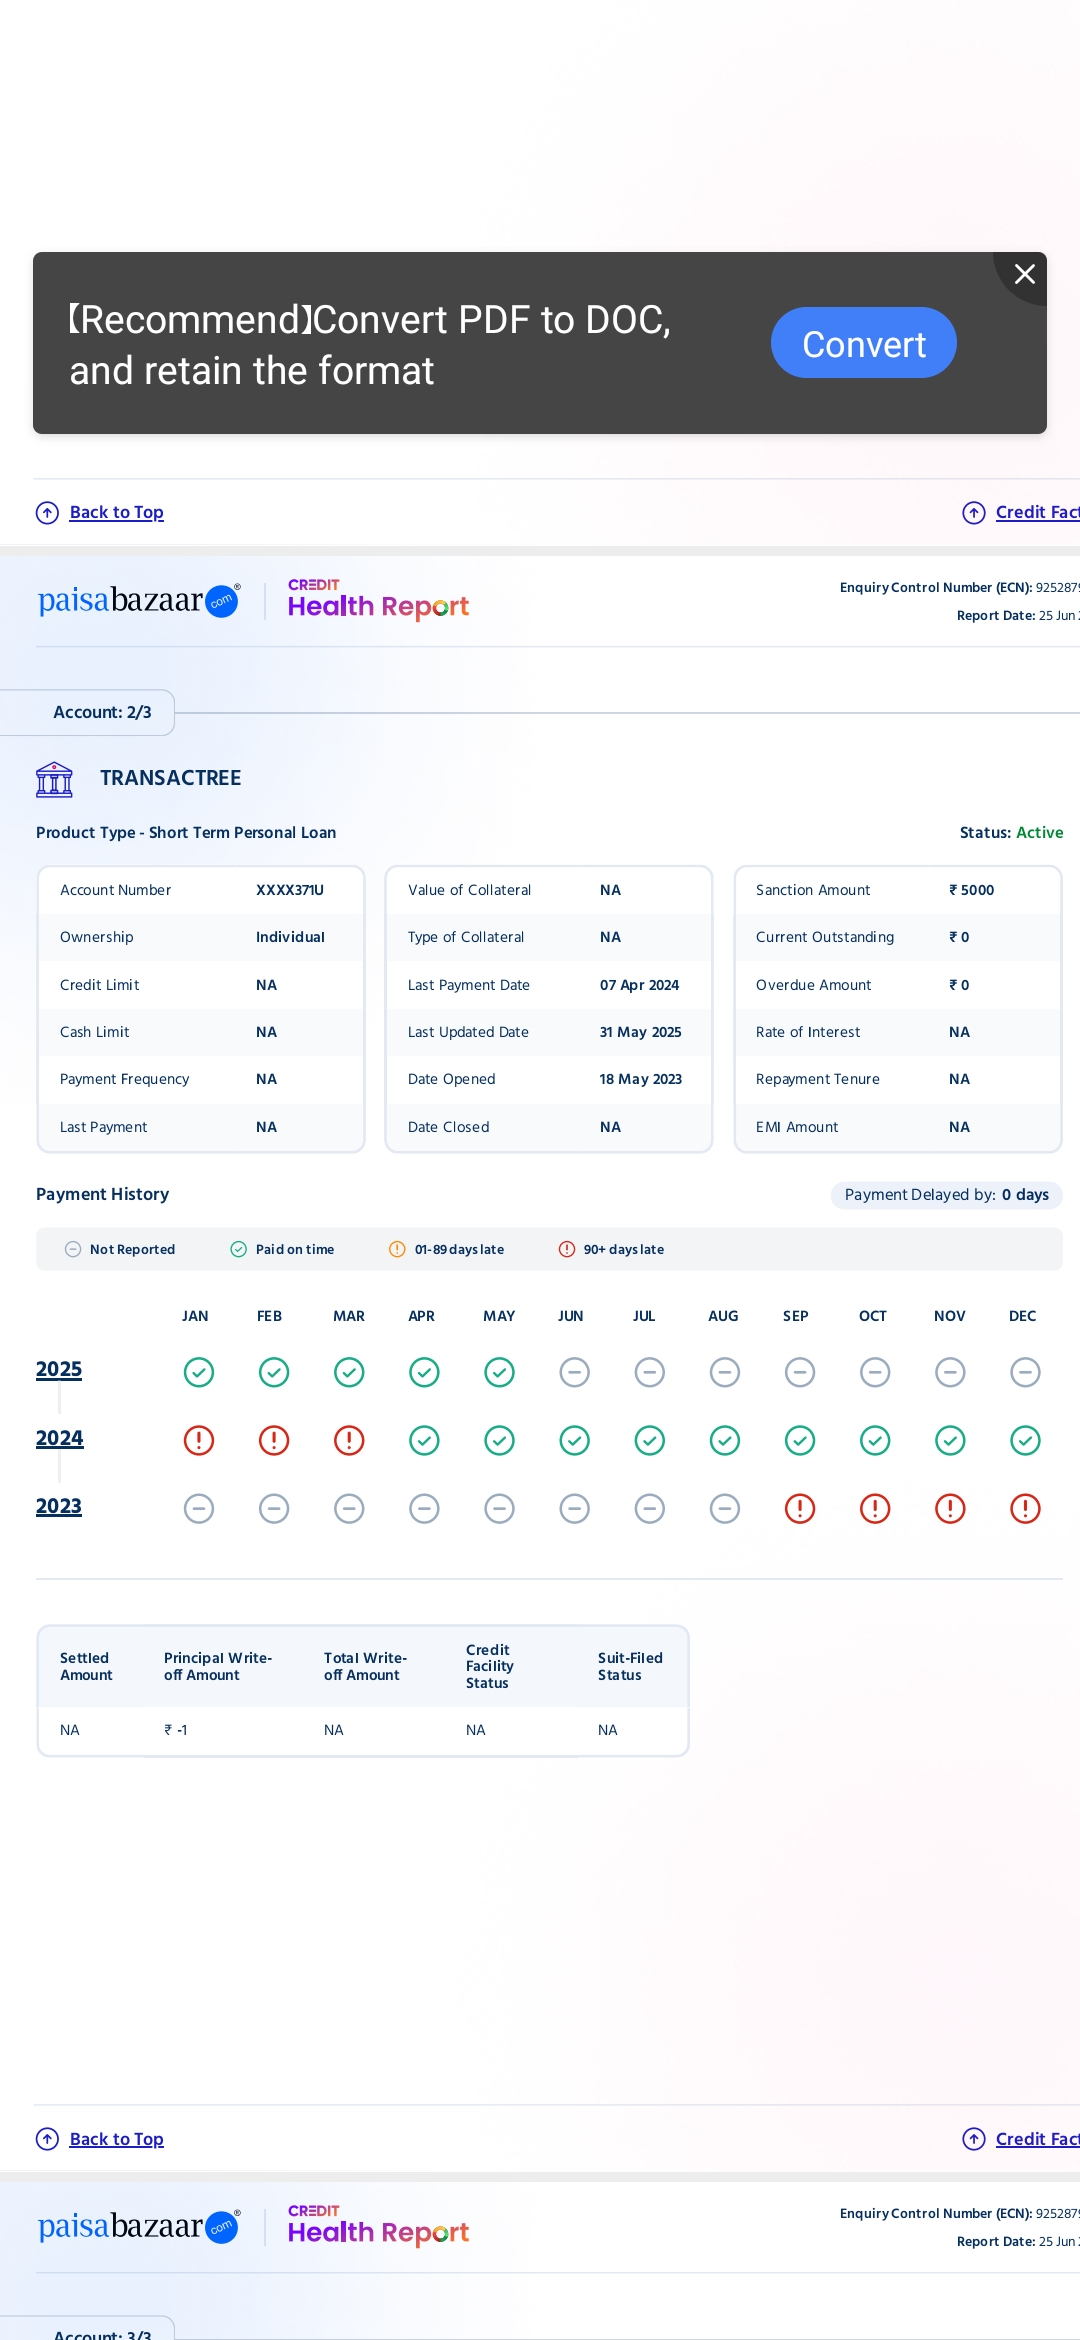Click the bank building icon beside TRANSACTREE
Image resolution: width=1080 pixels, height=2340 pixels.
click(54, 779)
